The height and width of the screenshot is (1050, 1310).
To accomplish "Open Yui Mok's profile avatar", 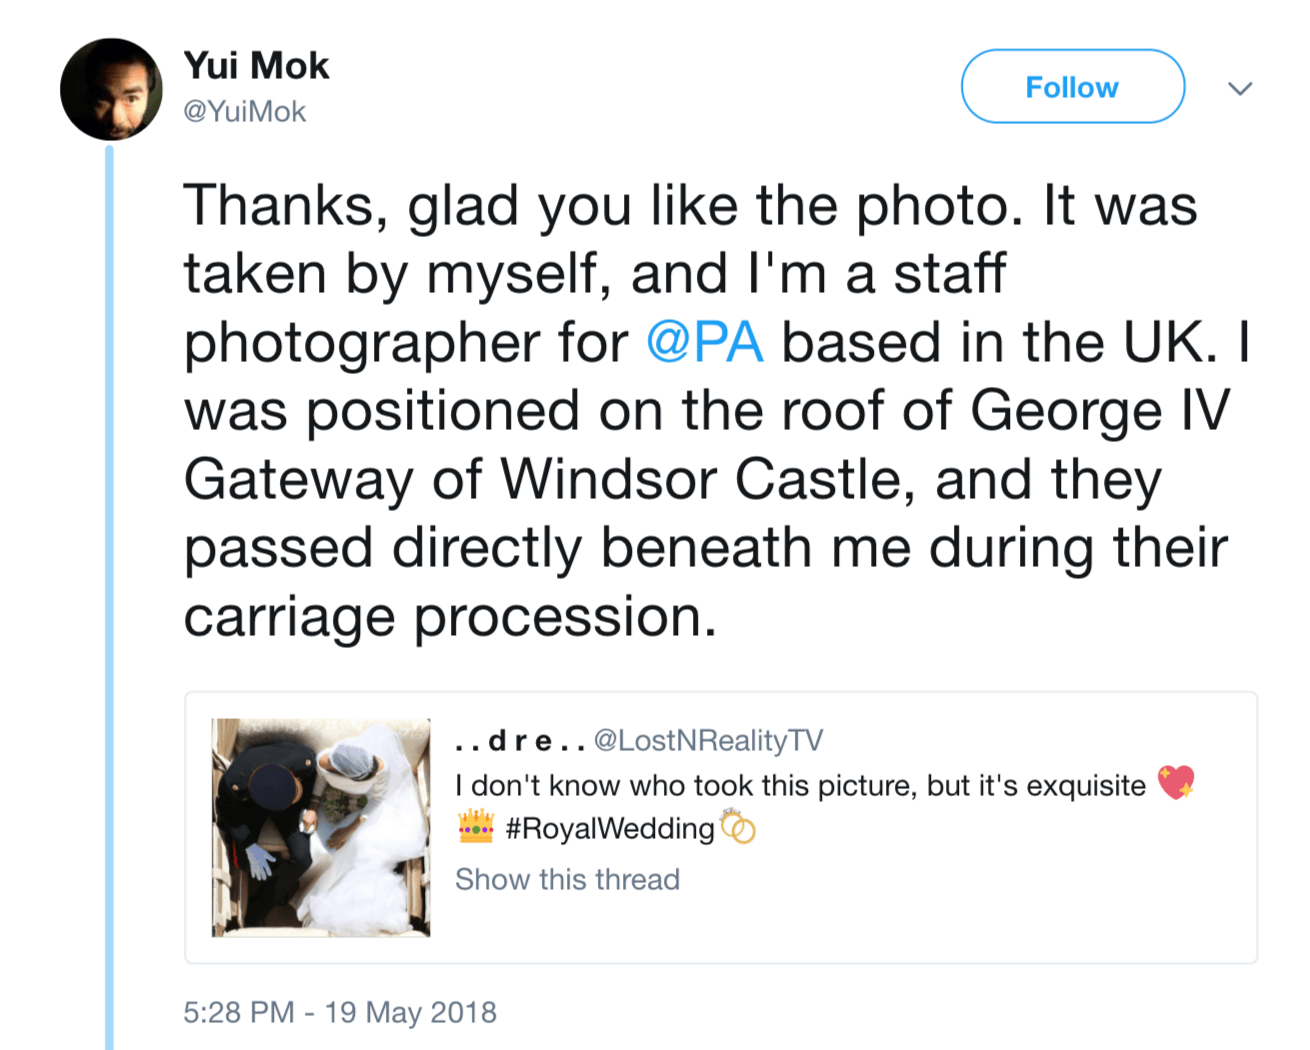I will [111, 89].
